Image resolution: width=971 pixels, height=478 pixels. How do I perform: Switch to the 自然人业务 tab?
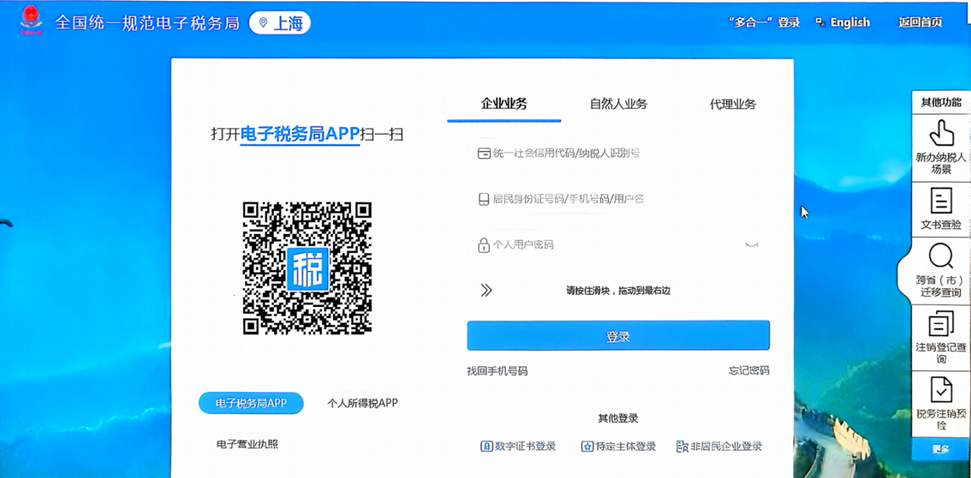click(x=618, y=104)
